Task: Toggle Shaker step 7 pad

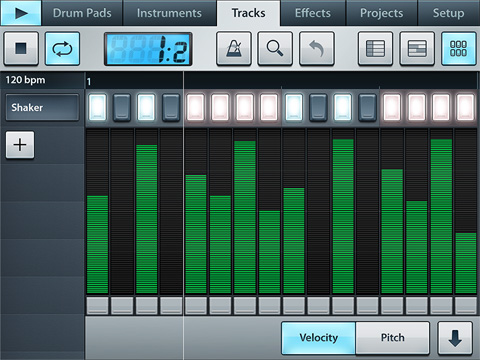Action: [x=245, y=107]
